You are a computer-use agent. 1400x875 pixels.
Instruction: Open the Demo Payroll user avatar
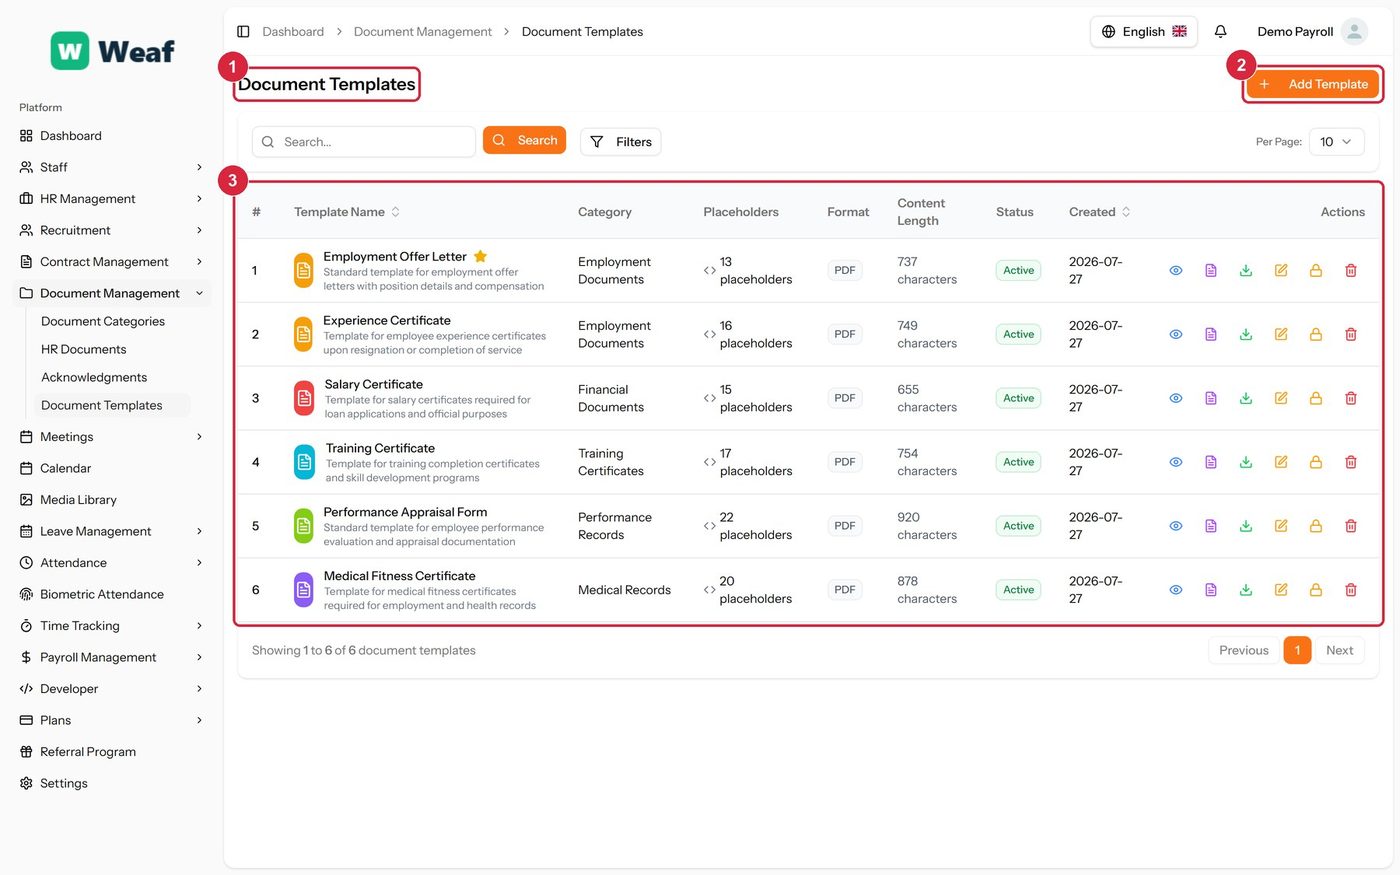pos(1354,32)
